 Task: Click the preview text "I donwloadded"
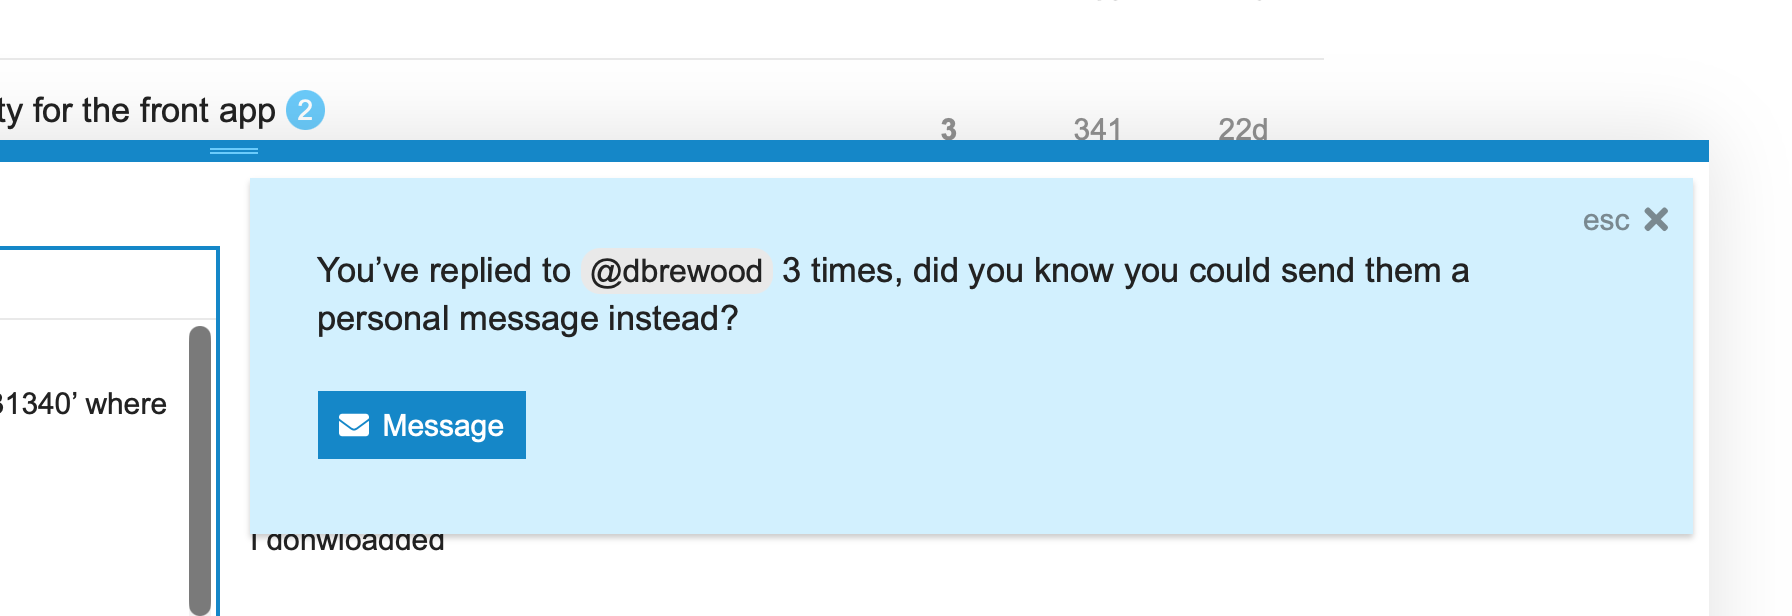(x=348, y=542)
